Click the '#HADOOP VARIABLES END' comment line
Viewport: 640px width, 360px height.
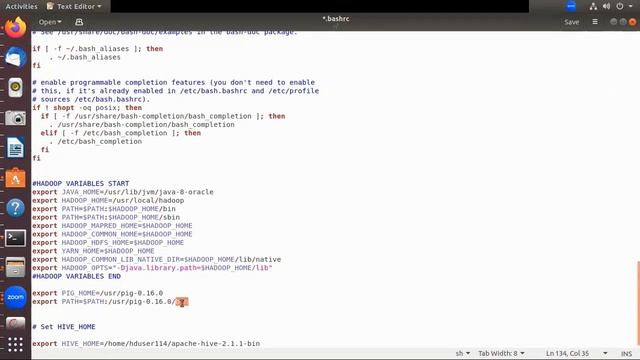click(x=77, y=276)
